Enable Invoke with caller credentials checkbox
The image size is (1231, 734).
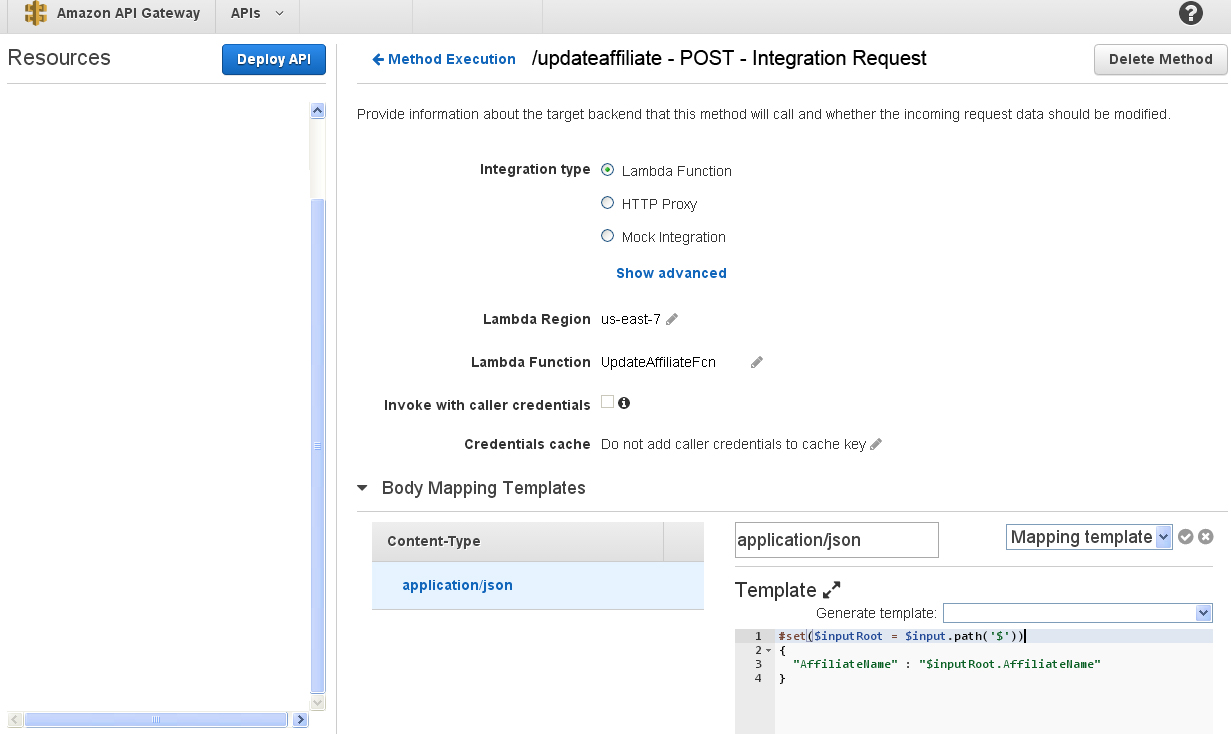click(x=607, y=402)
